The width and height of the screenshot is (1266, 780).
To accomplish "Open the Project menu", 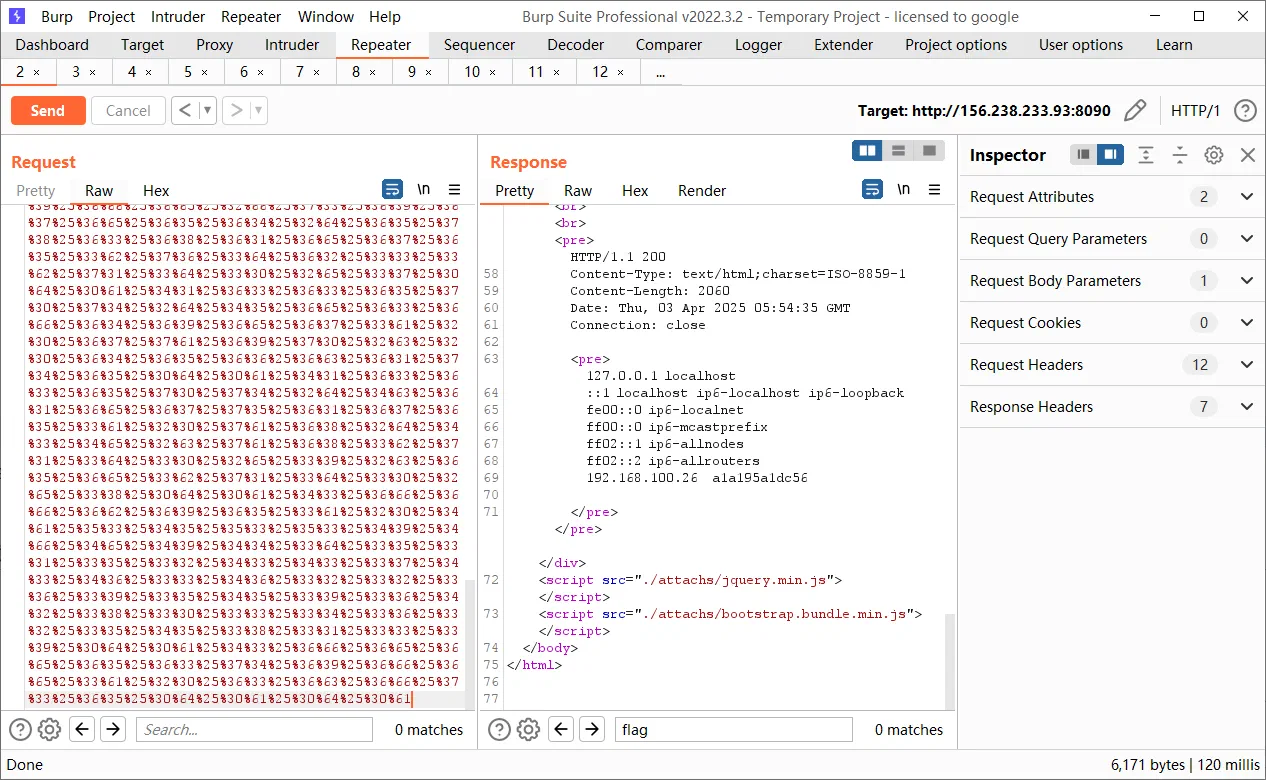I will point(112,16).
